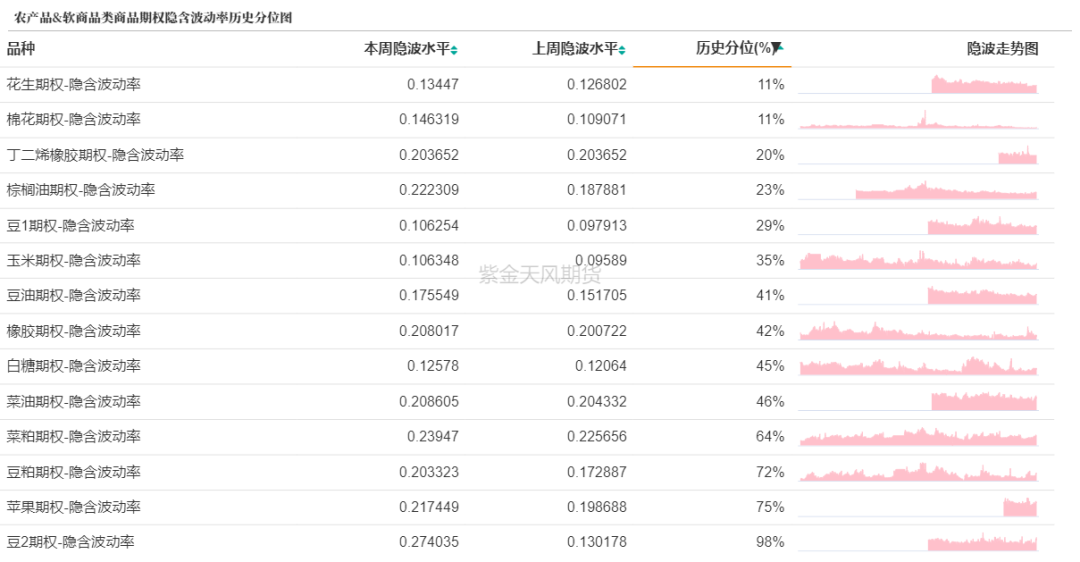
Task: View the 白糖期权 trend sparkline
Action: [x=918, y=366]
